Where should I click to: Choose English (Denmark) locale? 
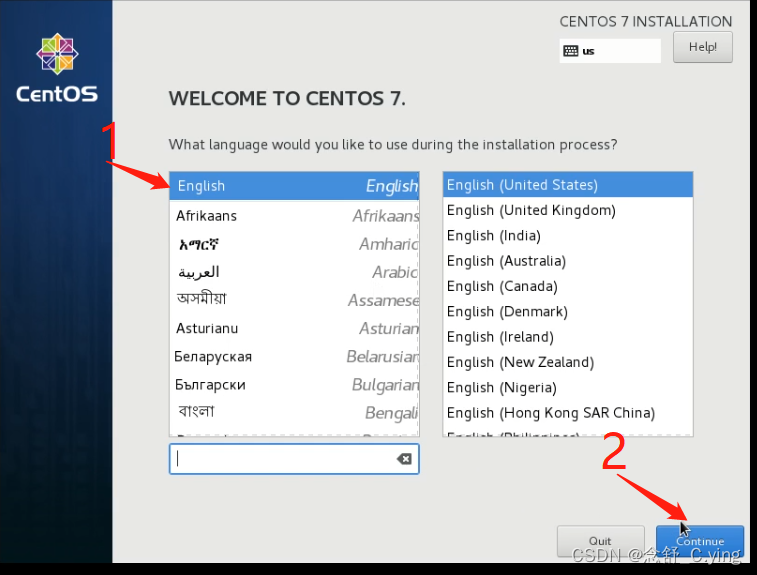coord(568,311)
